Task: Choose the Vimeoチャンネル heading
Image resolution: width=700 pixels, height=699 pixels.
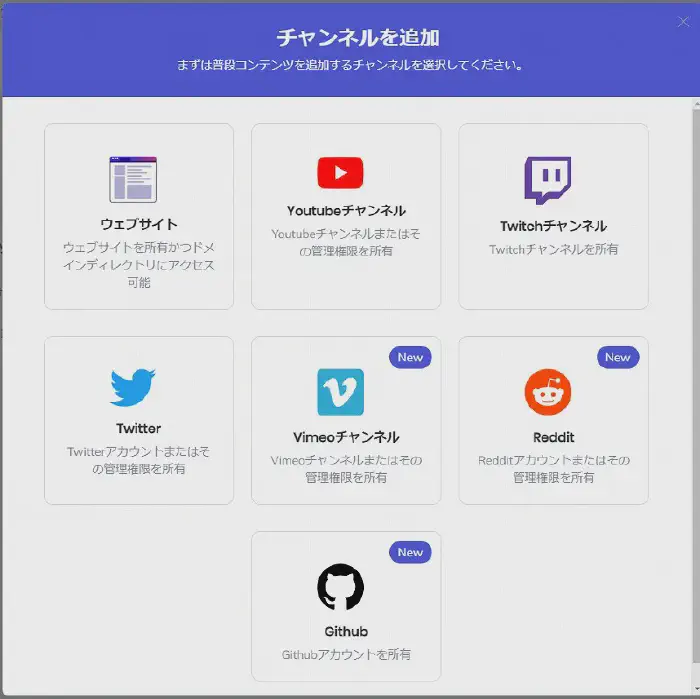Action: pyautogui.click(x=346, y=437)
